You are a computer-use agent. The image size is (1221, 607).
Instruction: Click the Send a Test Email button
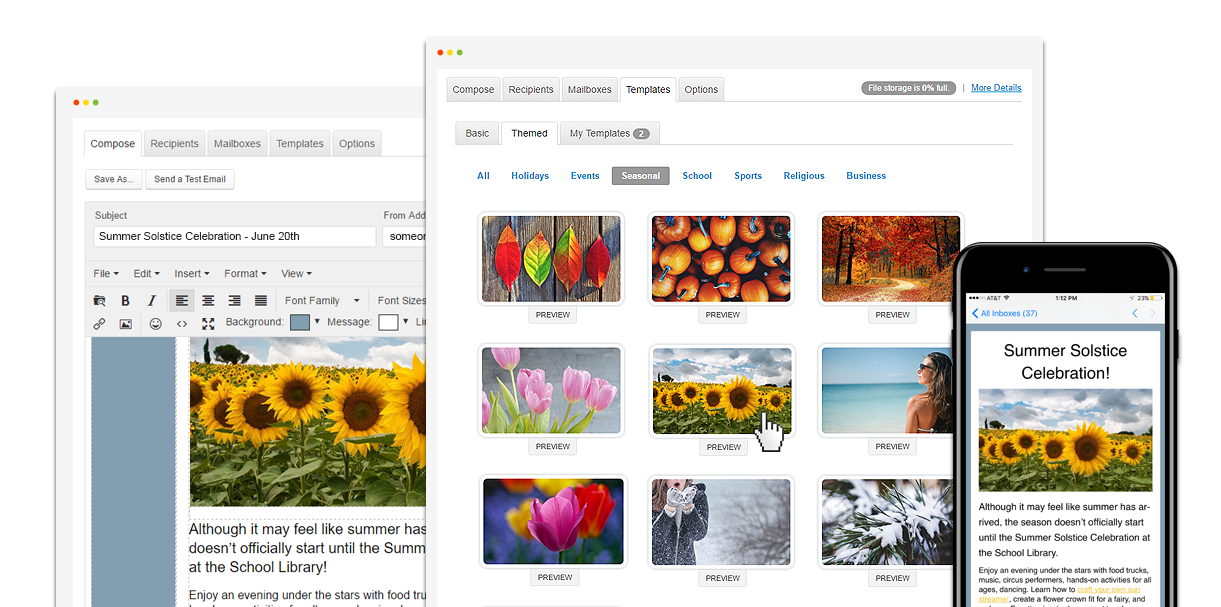(x=190, y=179)
